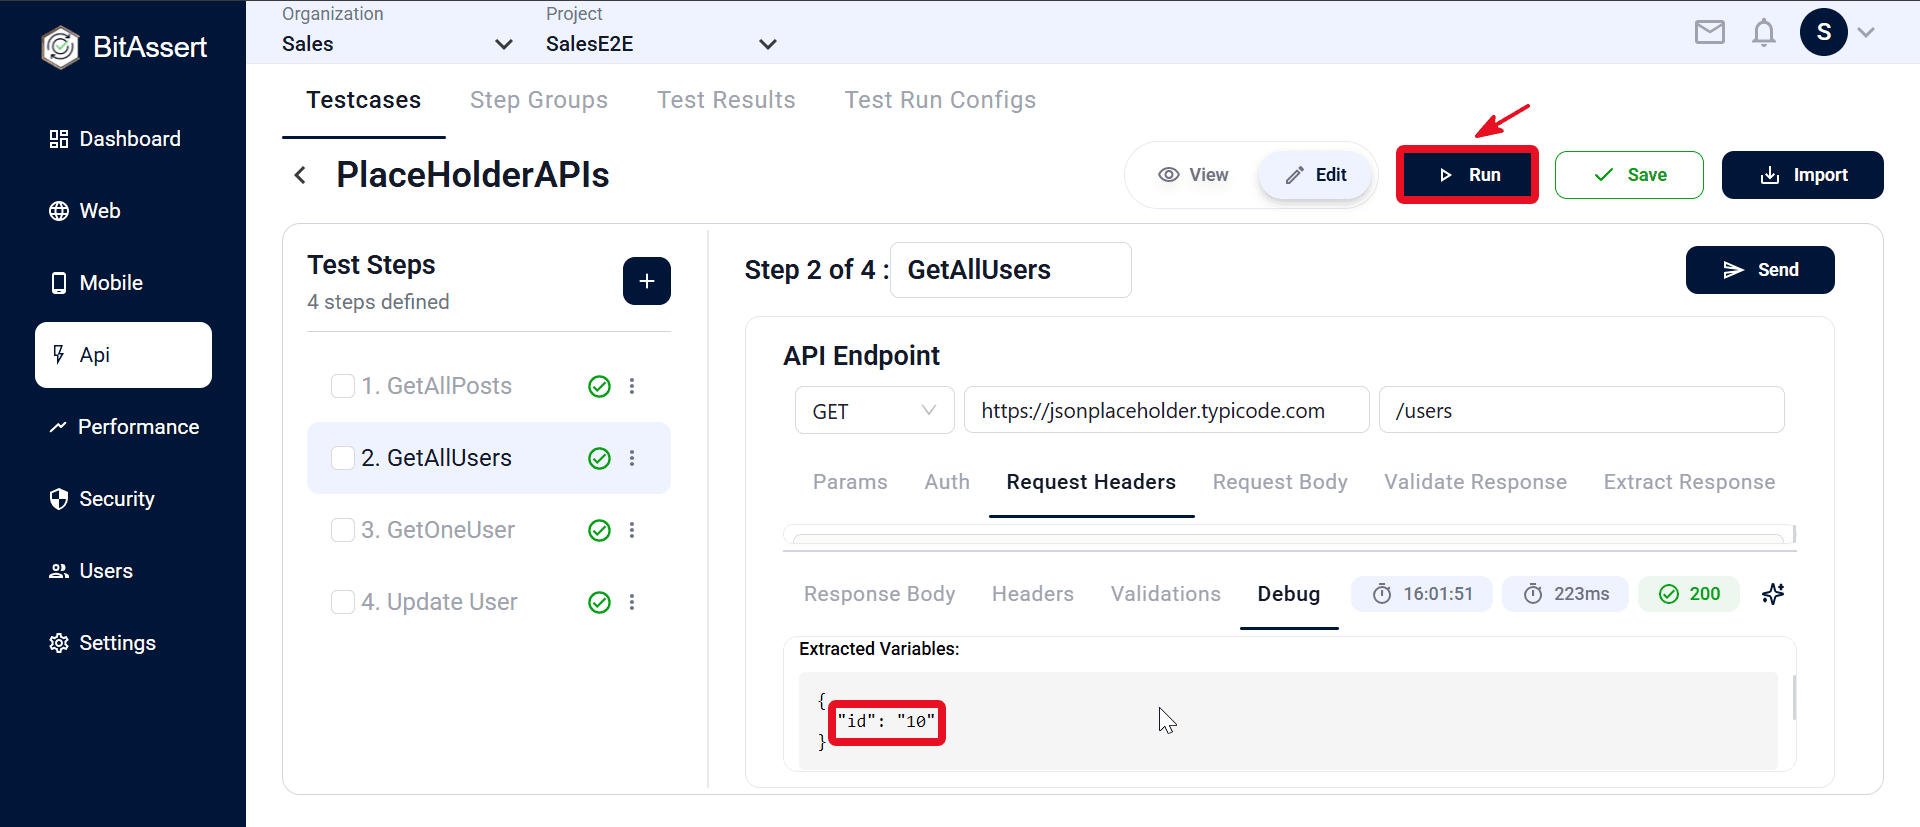Switch to the Test Results tab
Image resolution: width=1920 pixels, height=827 pixels.
(726, 100)
